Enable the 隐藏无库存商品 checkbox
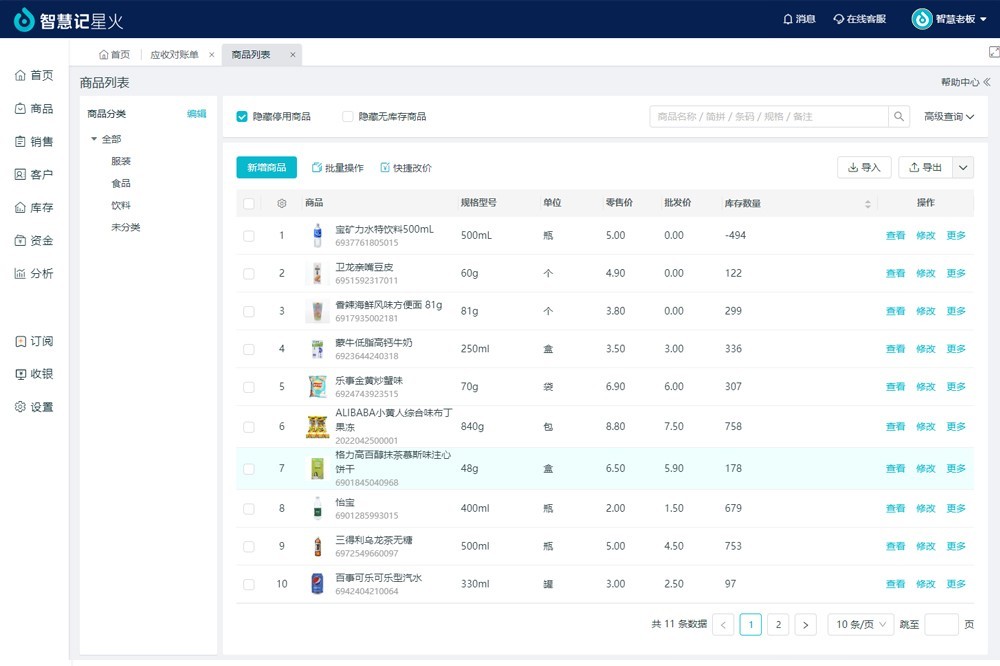 click(348, 117)
